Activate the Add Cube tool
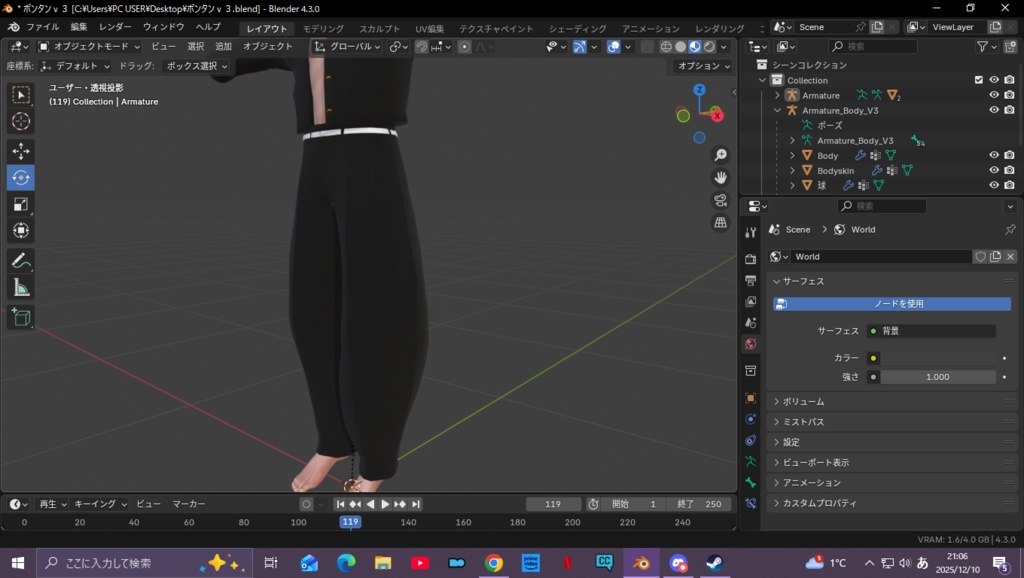Viewport: 1024px width, 578px height. coord(20,317)
